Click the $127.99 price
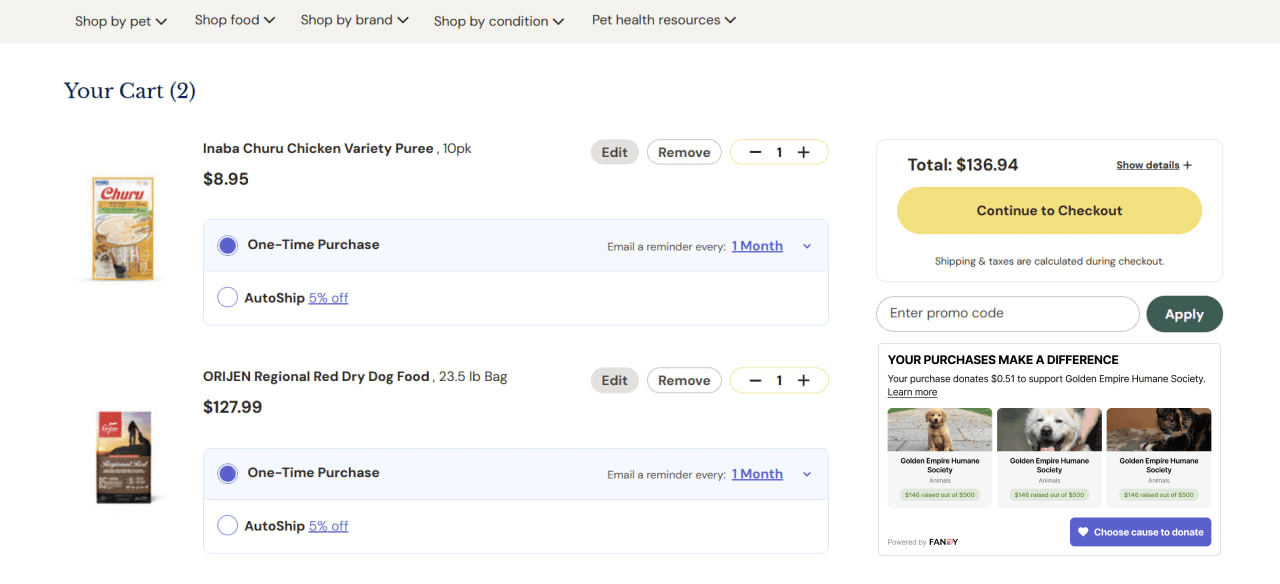Screen dimensions: 1280x584 (232, 407)
